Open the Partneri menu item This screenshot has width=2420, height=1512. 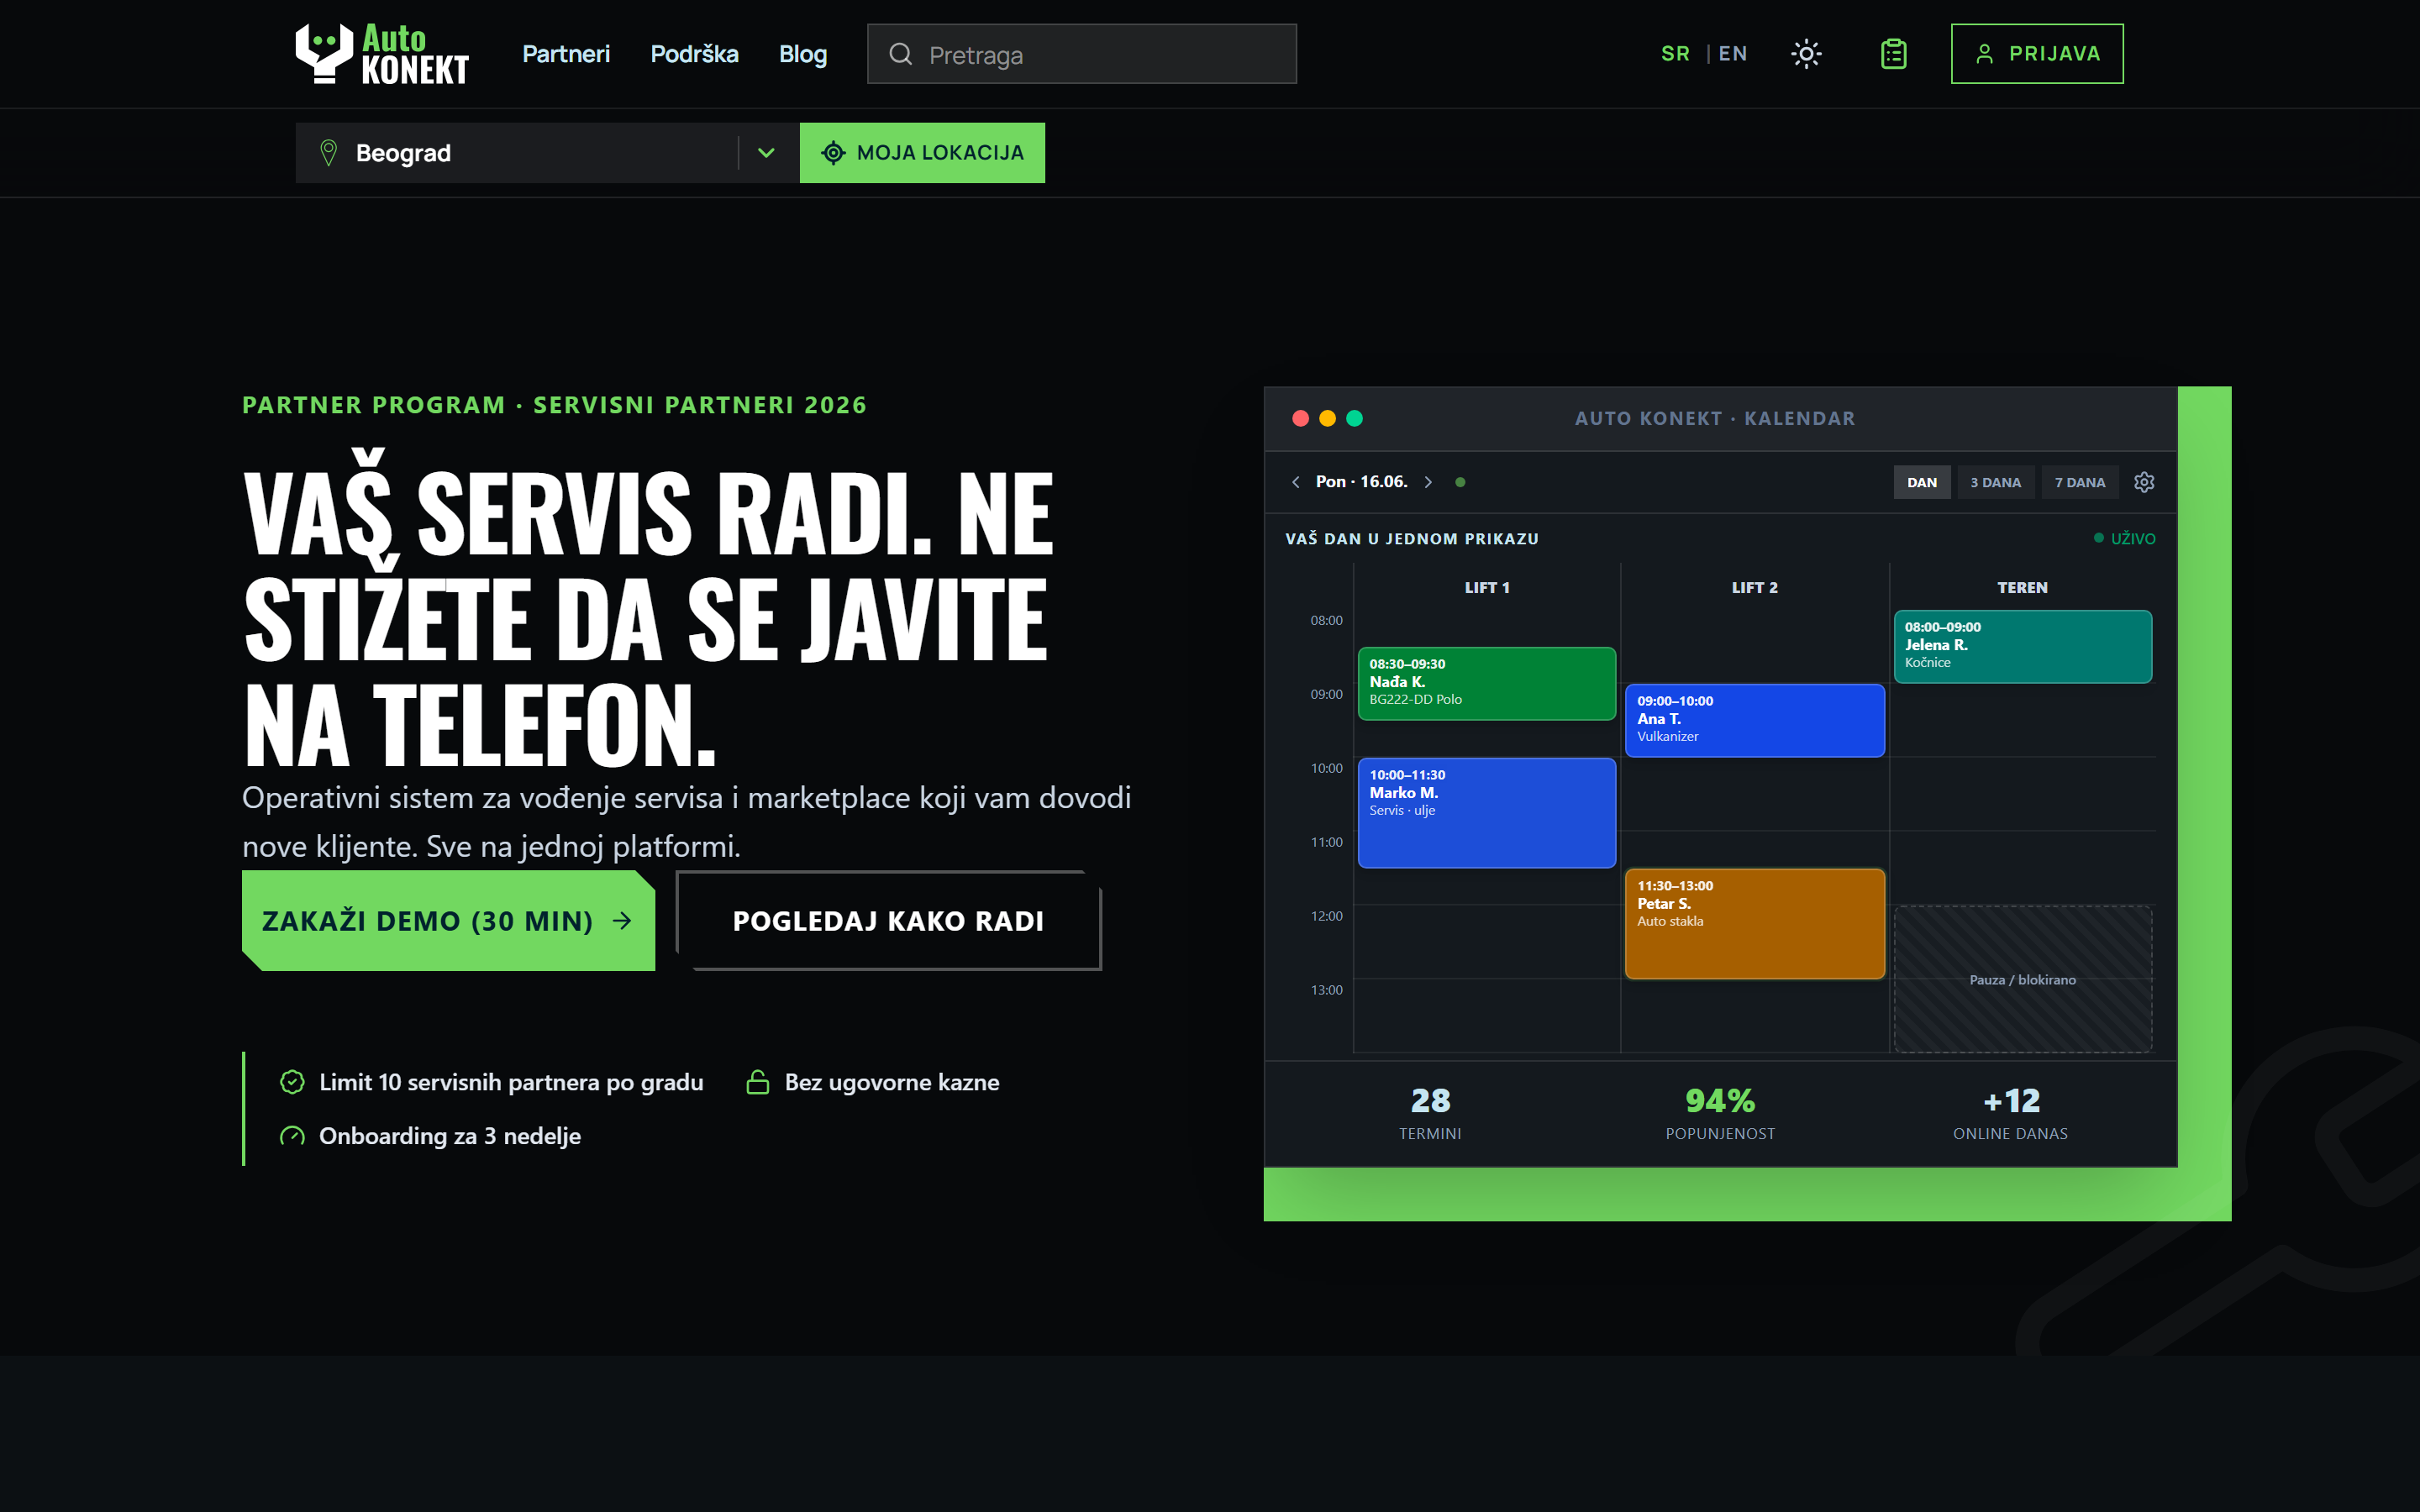click(566, 54)
